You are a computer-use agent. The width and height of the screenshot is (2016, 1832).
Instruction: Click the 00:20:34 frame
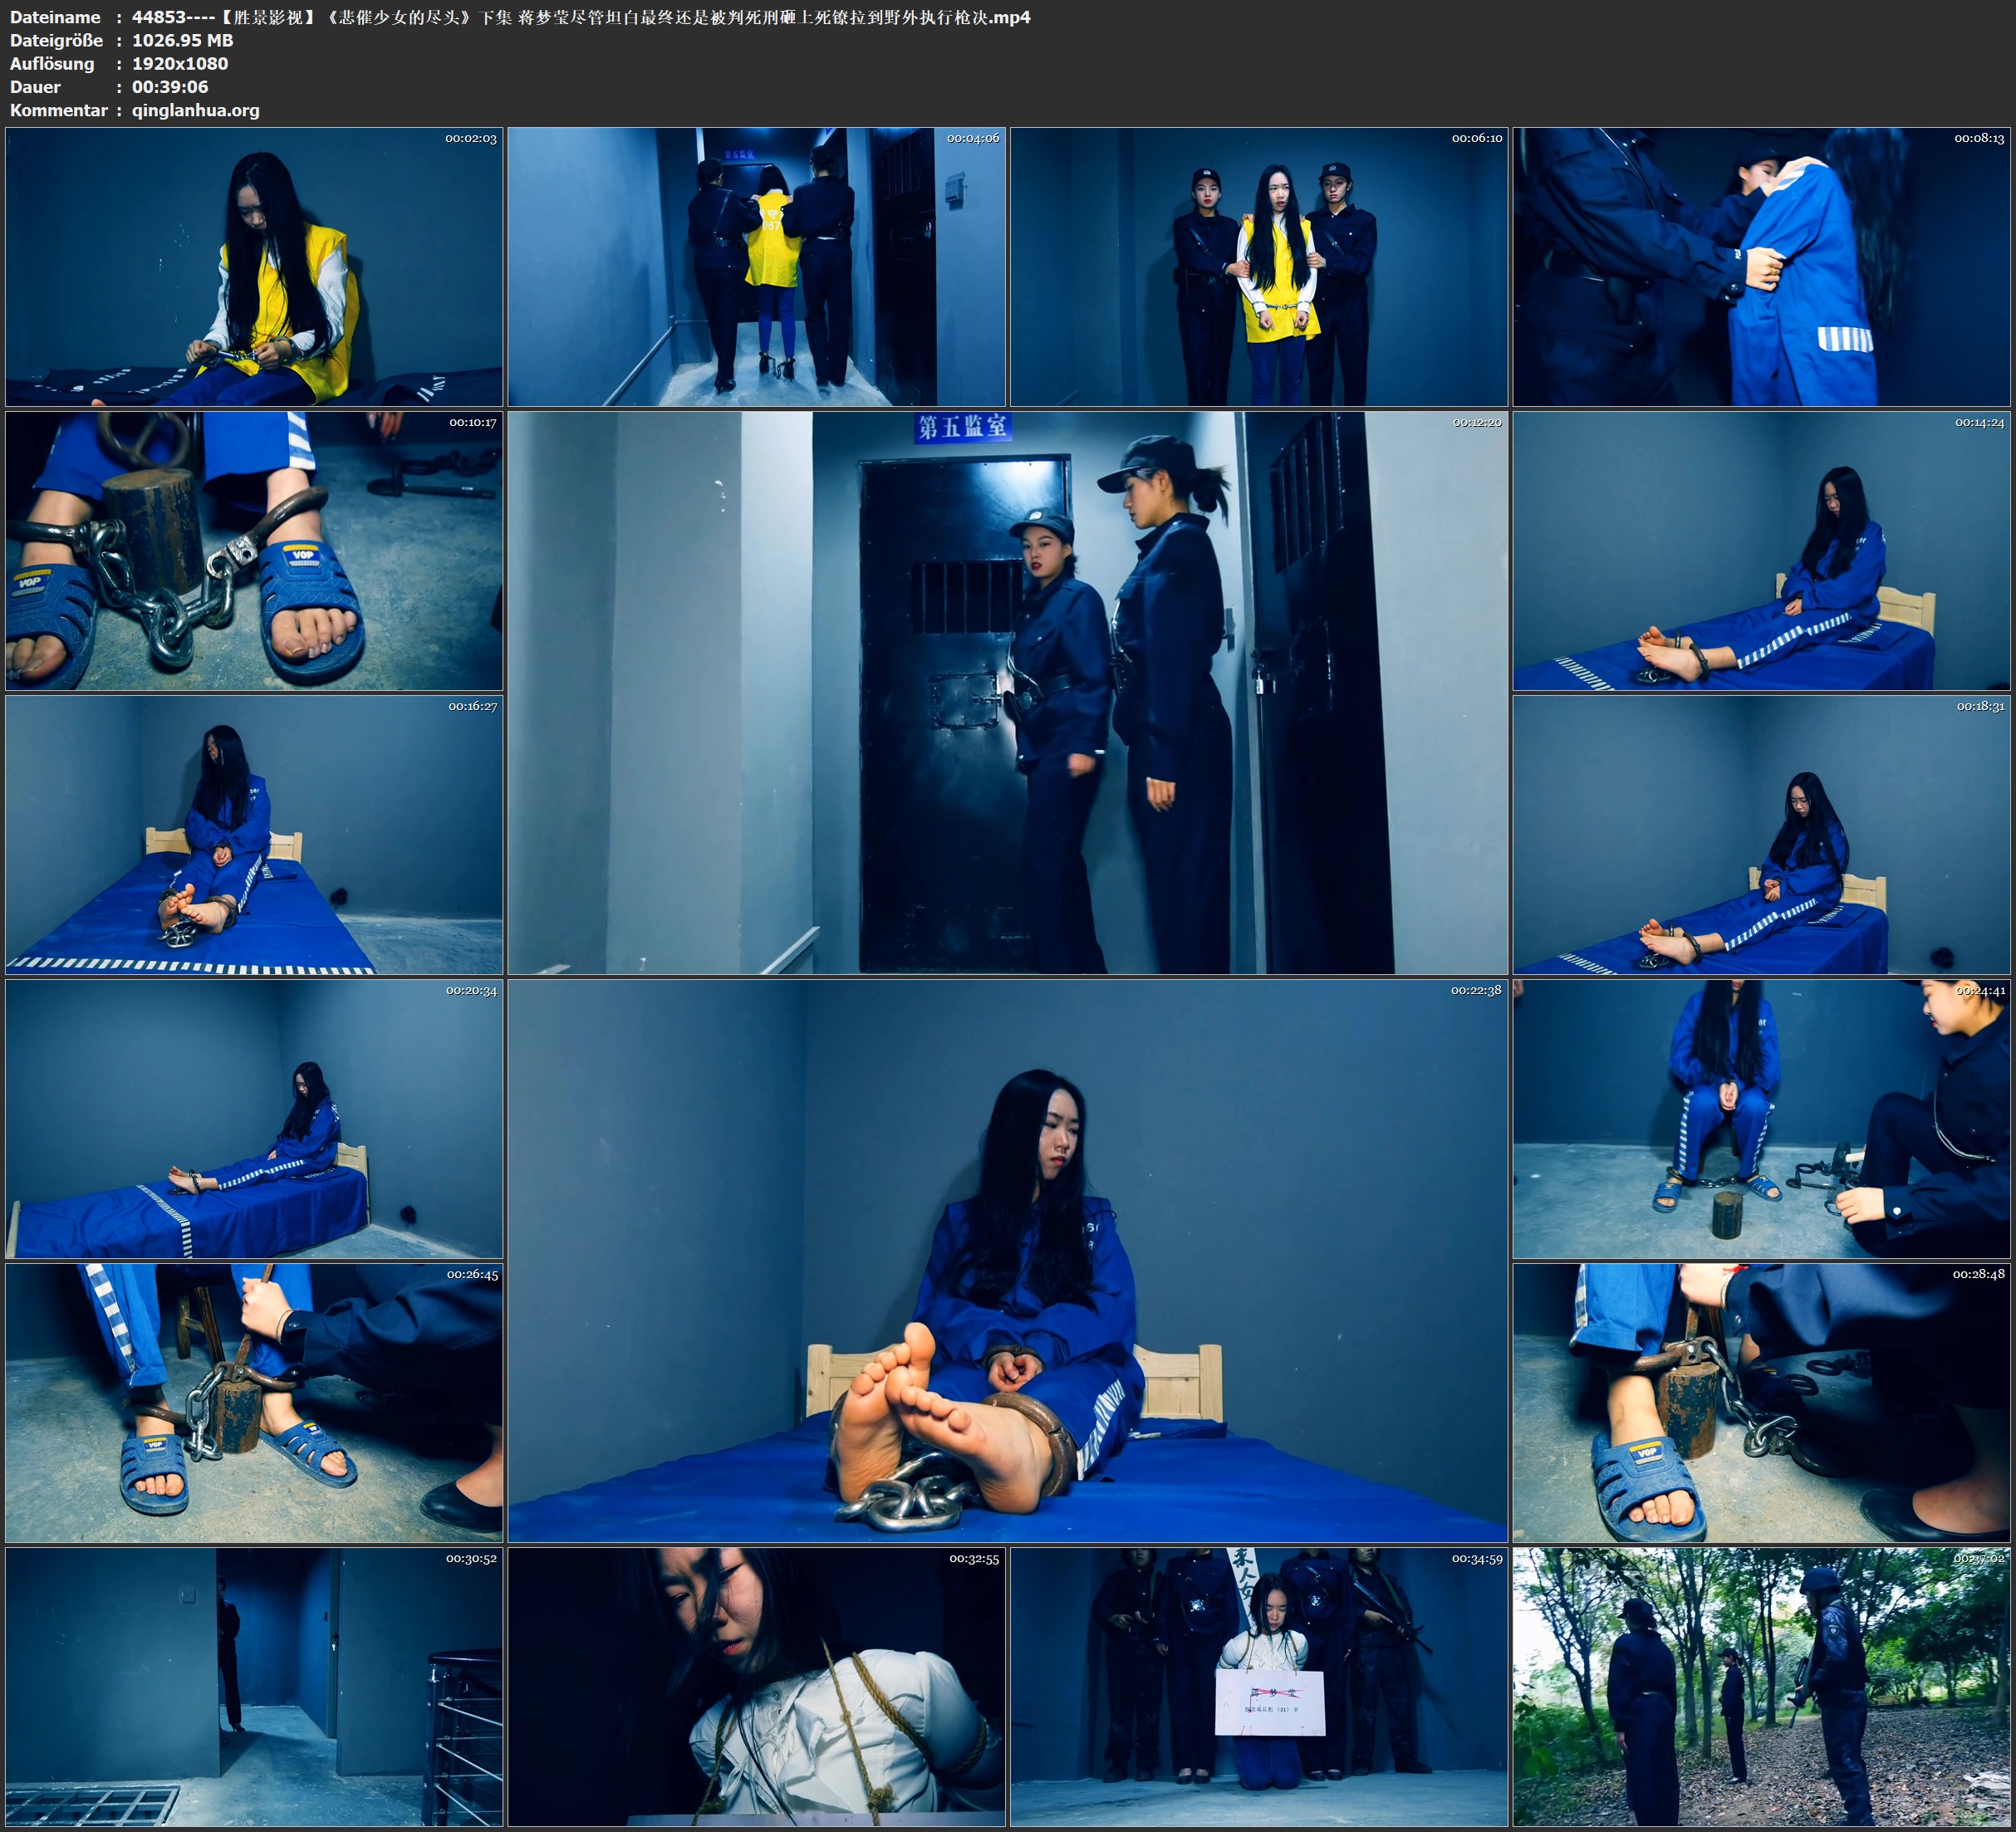tap(254, 1119)
